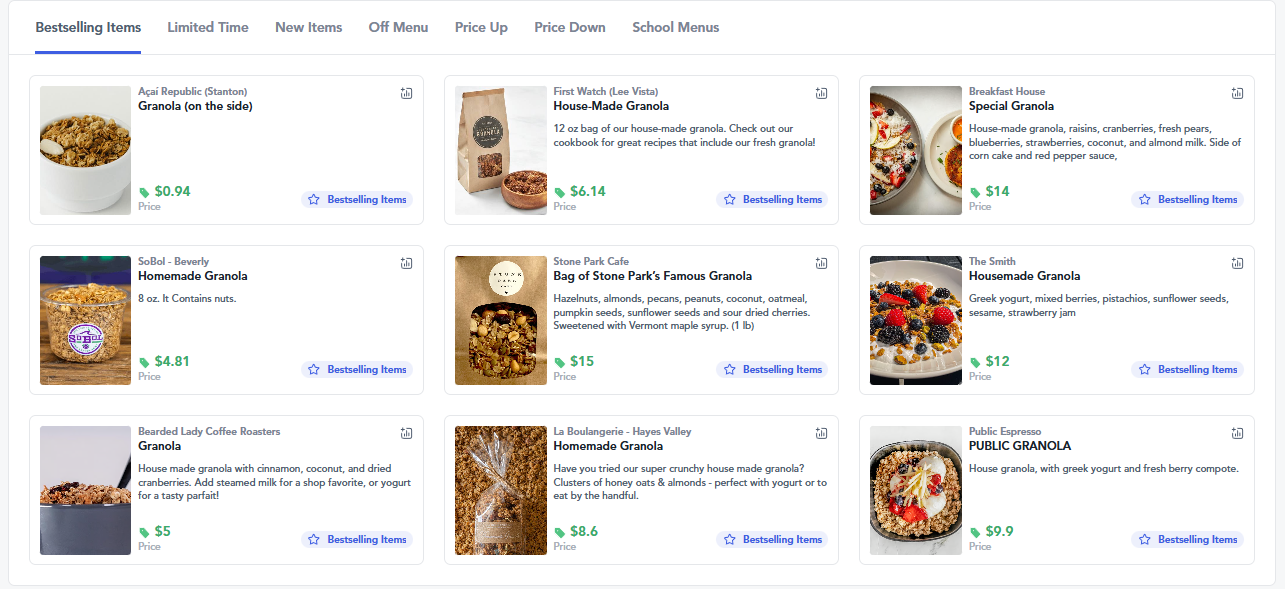The width and height of the screenshot is (1285, 589).
Task: Click the star icon on The Smith's badge
Action: (1143, 369)
